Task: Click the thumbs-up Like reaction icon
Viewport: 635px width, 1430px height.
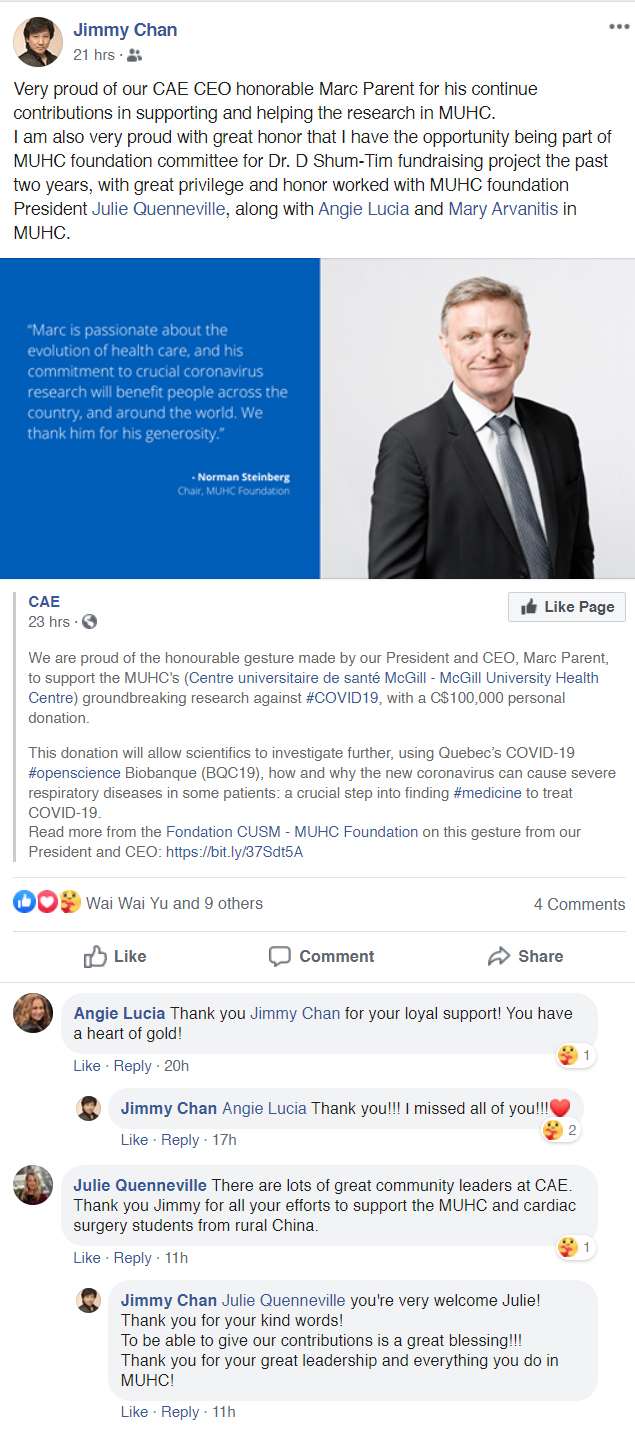Action: [x=24, y=902]
